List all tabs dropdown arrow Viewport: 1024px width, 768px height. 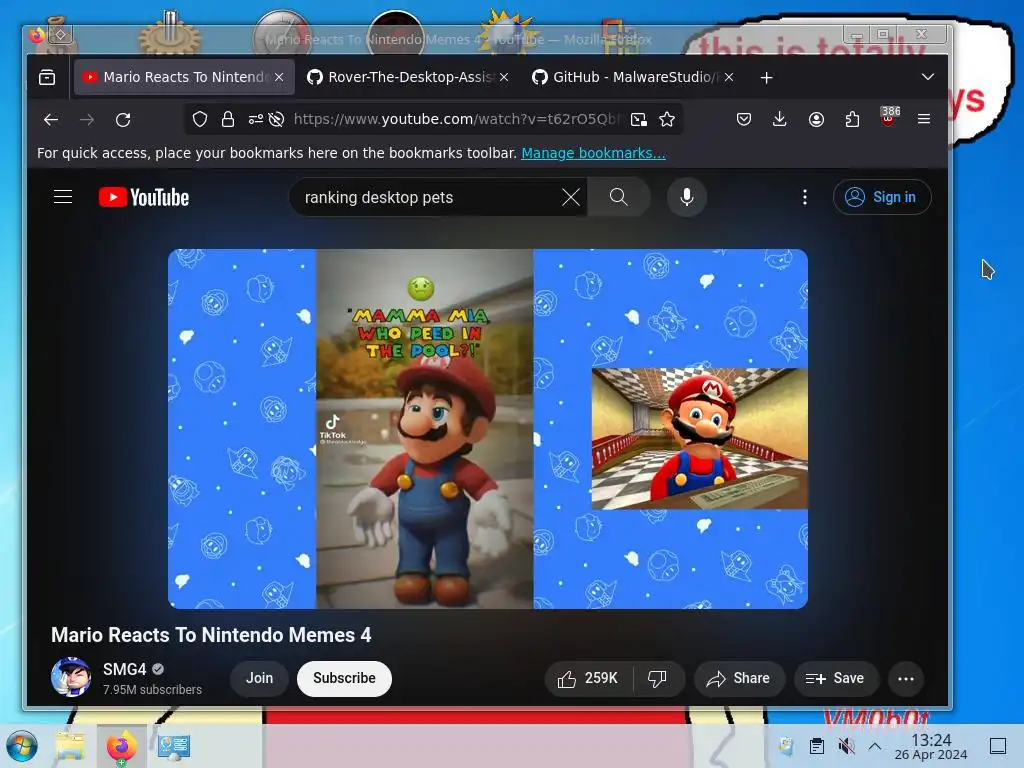tap(927, 77)
